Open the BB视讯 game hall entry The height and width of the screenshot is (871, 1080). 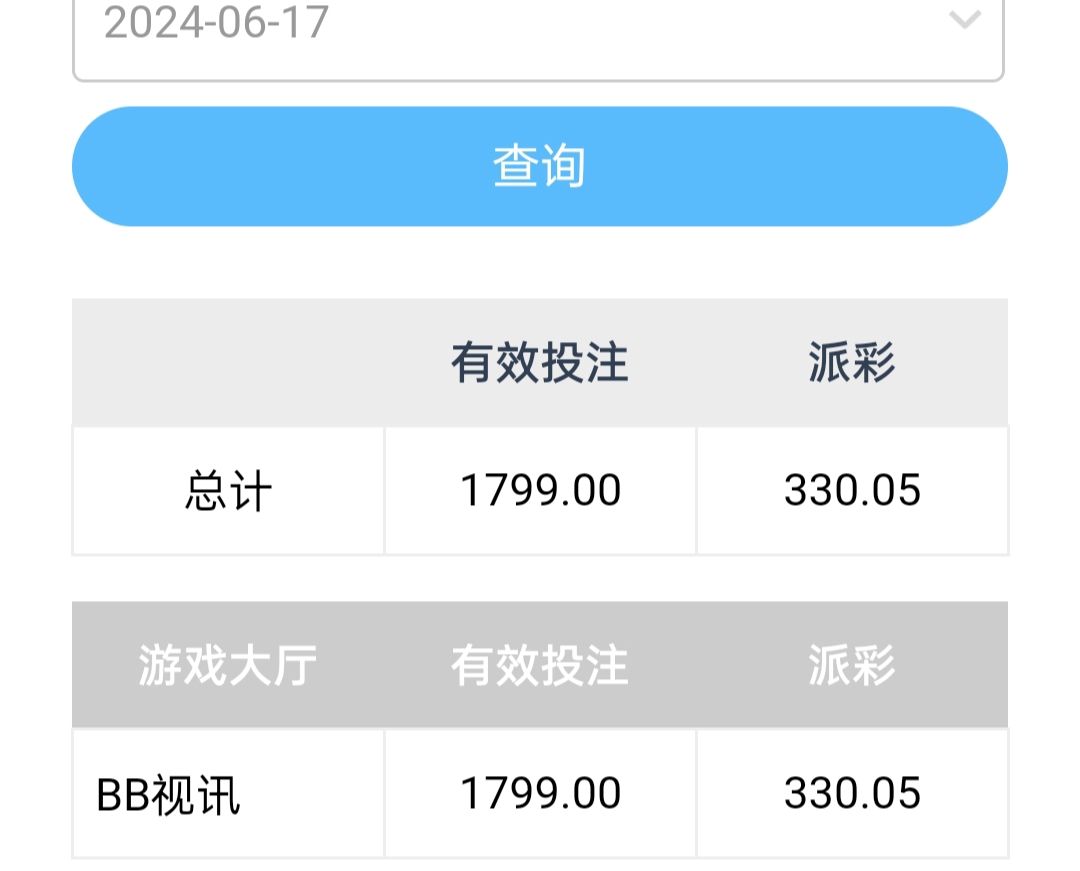point(168,795)
